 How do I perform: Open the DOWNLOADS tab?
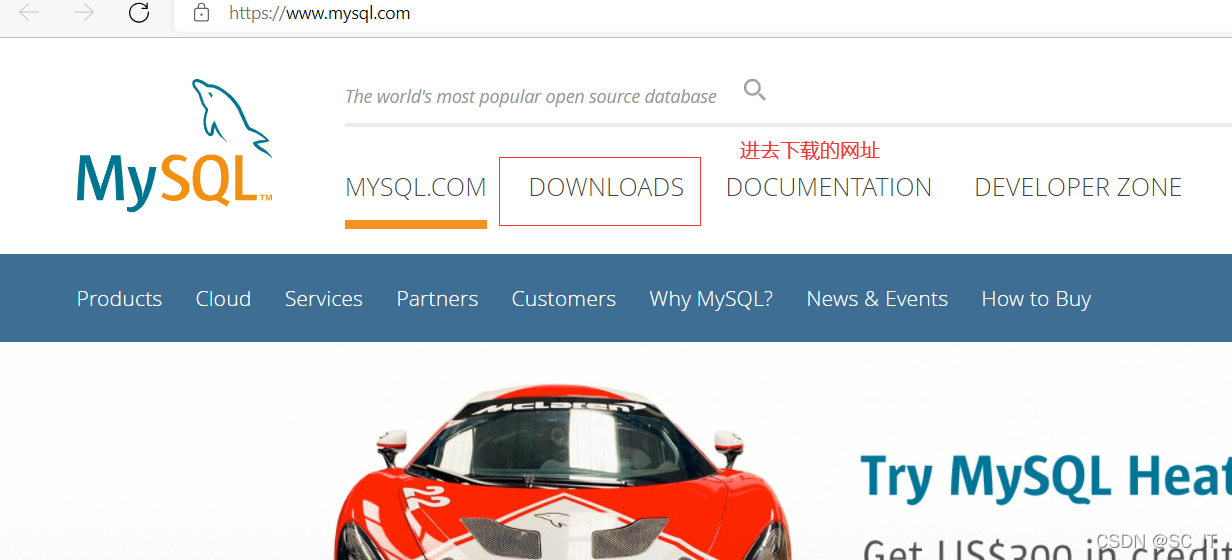click(x=606, y=187)
